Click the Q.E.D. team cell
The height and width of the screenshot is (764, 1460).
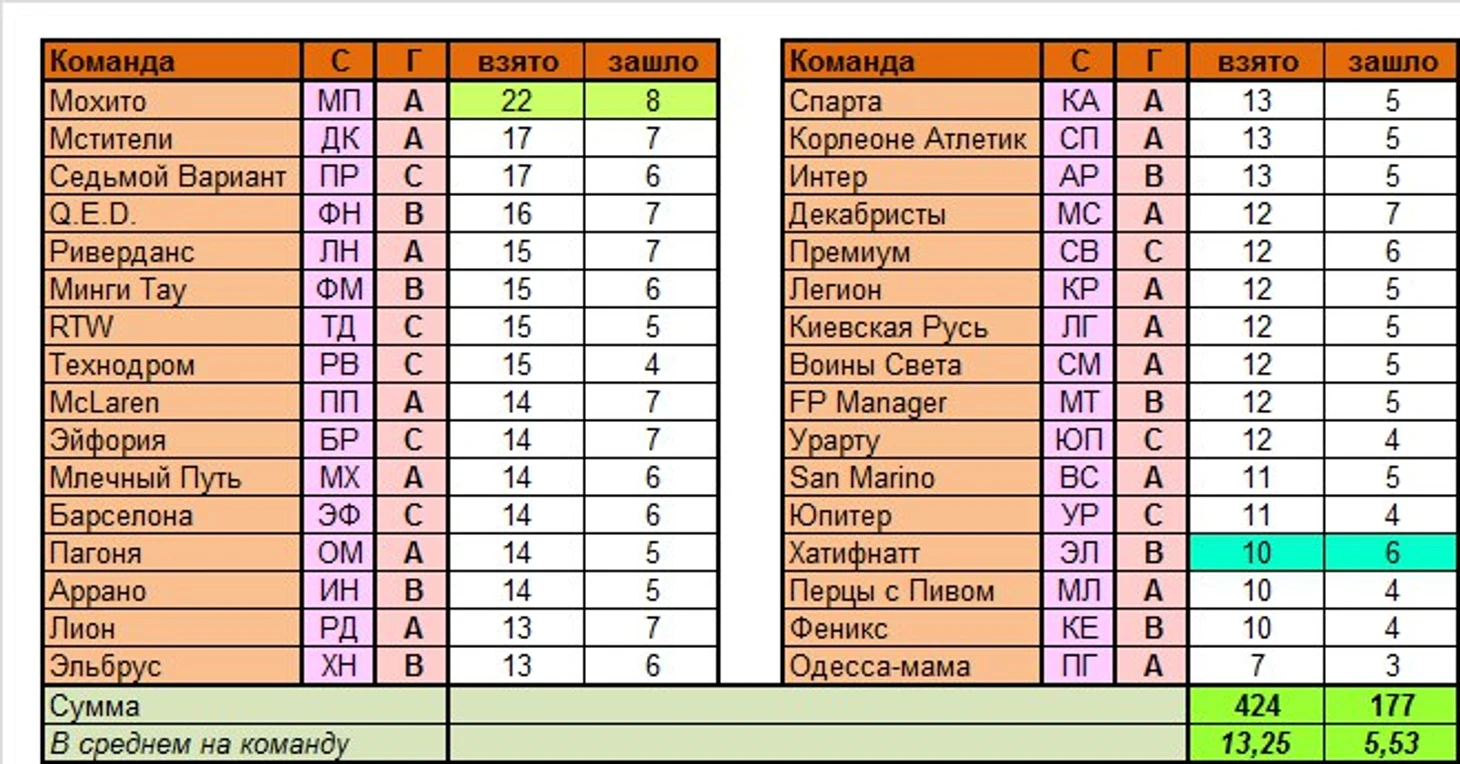tap(171, 214)
